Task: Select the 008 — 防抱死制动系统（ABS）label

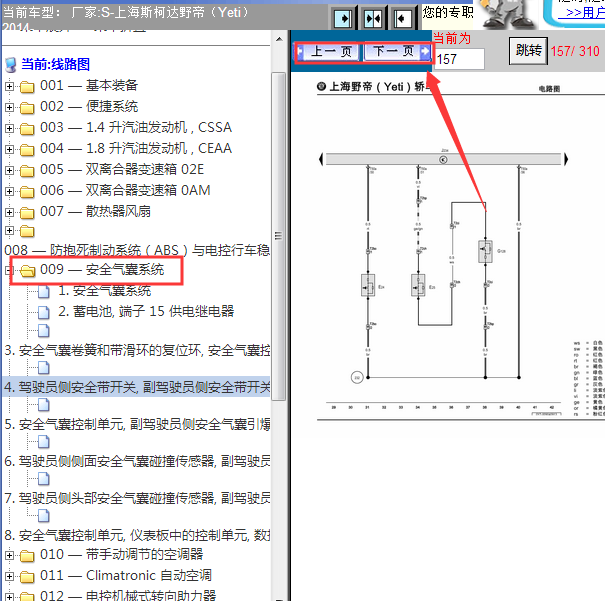Action: click(137, 250)
